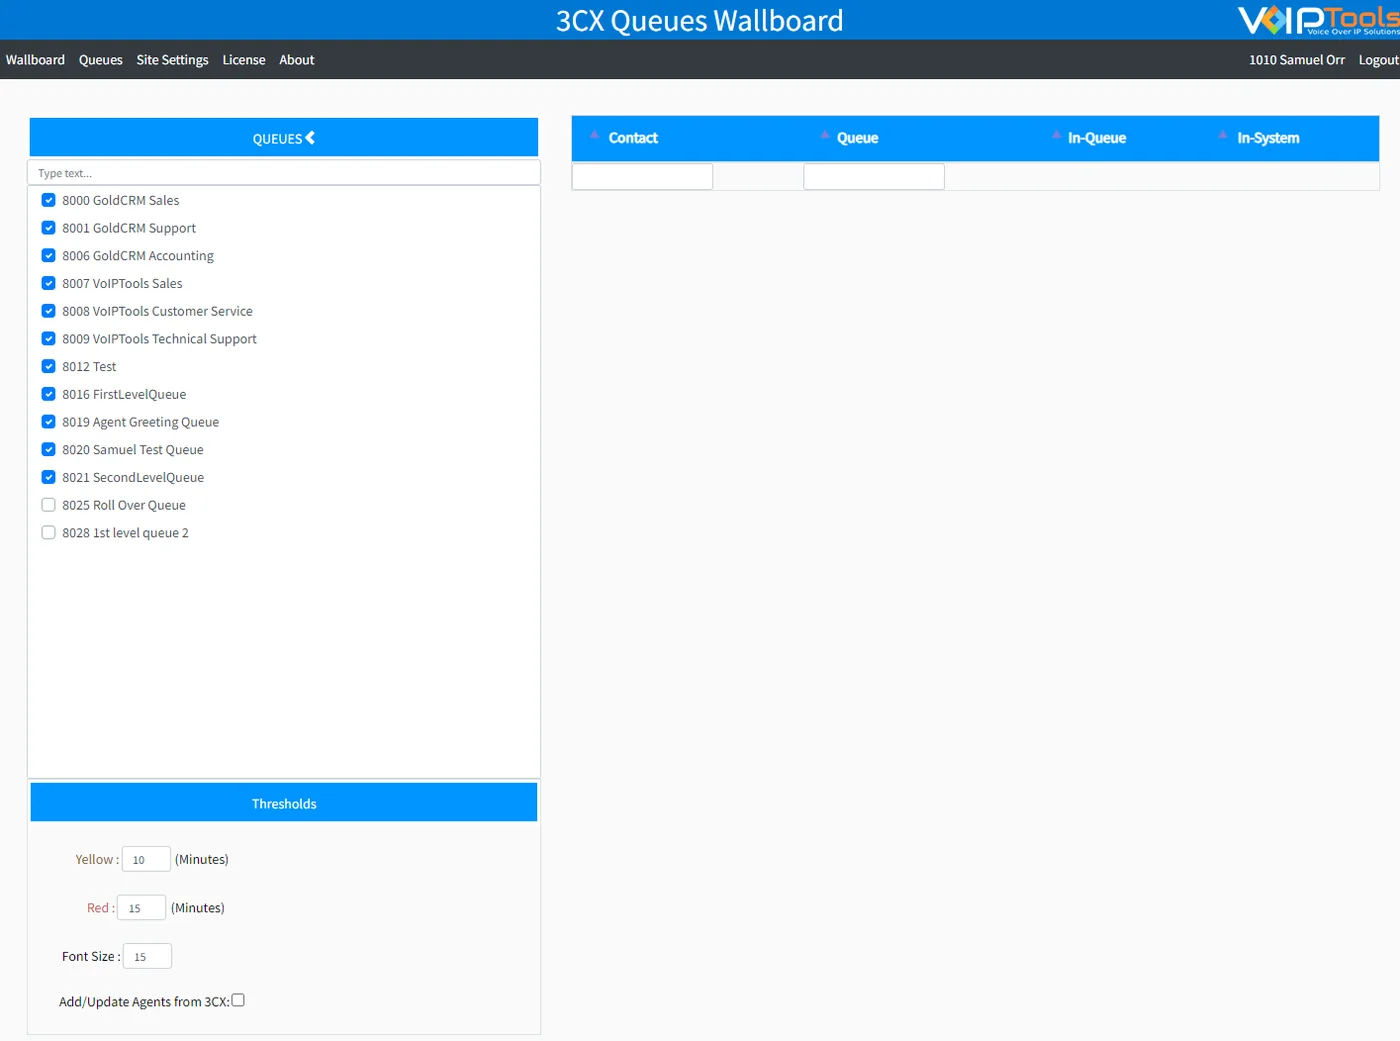Viewport: 1400px width, 1041px height.
Task: Focus the Contact filter input
Action: [642, 177]
